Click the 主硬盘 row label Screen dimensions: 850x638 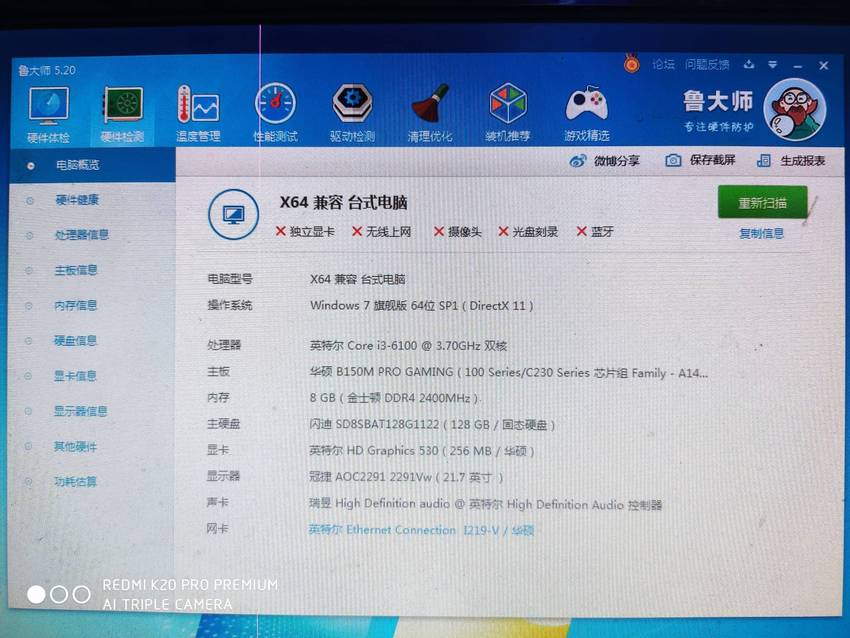pyautogui.click(x=223, y=423)
